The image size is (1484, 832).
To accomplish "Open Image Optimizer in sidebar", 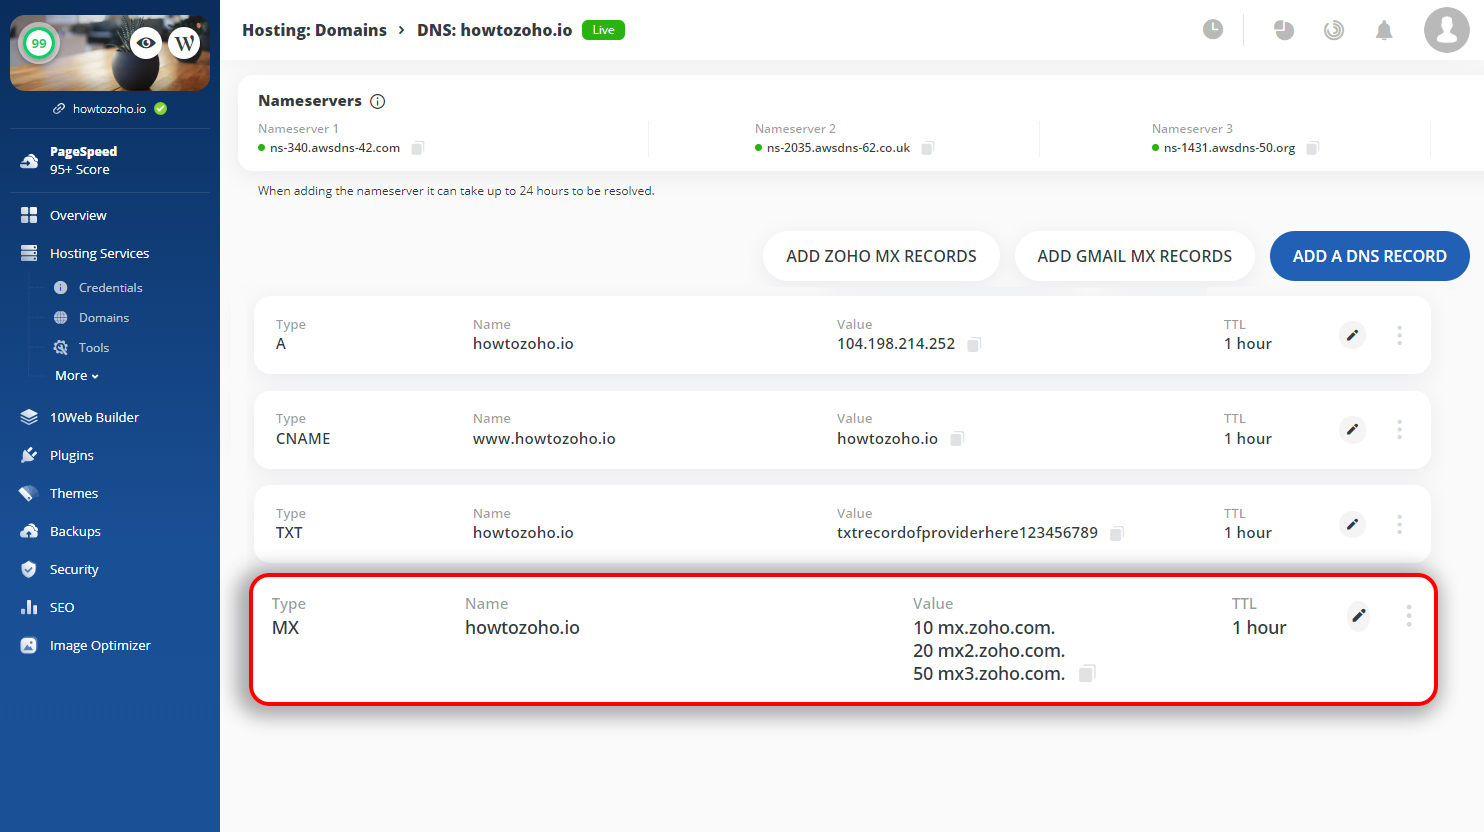I will pyautogui.click(x=100, y=645).
